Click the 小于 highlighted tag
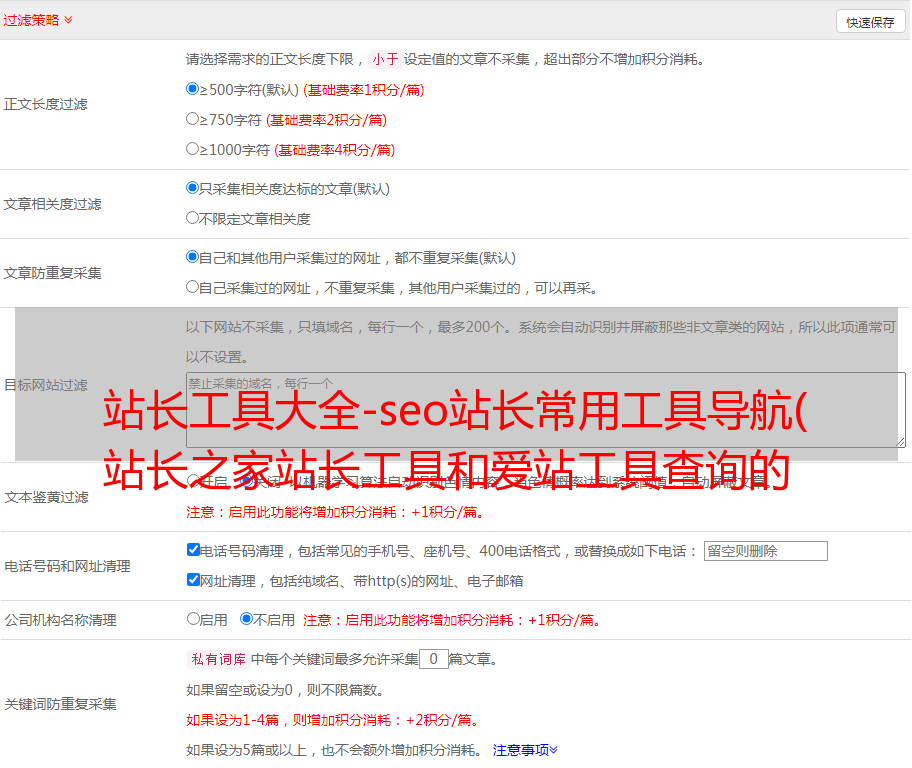The width and height of the screenshot is (912, 768). pyautogui.click(x=385, y=59)
